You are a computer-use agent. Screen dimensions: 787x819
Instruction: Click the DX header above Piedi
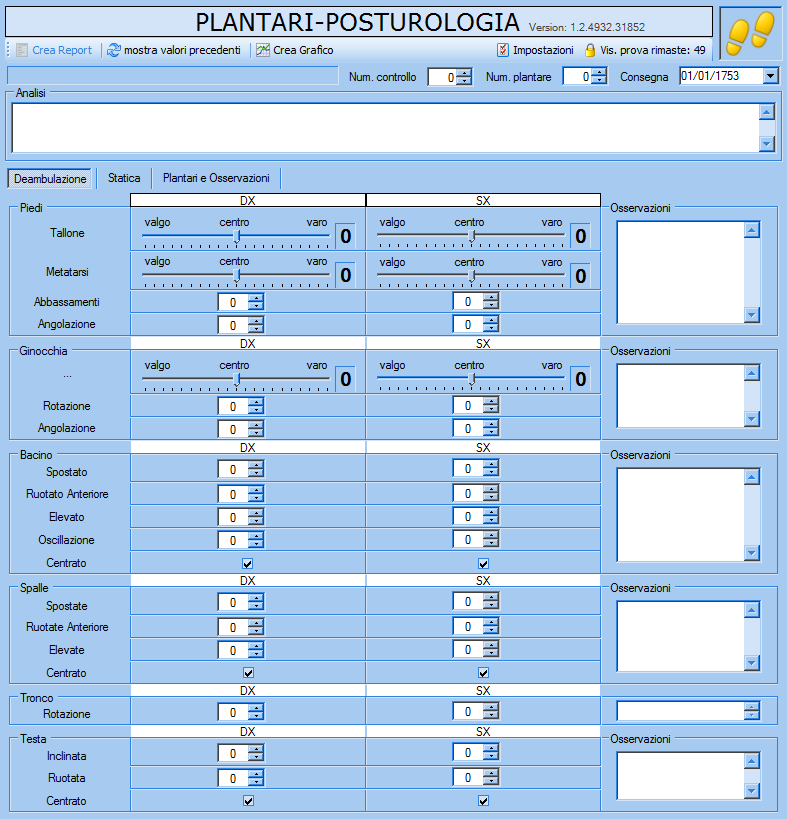(x=248, y=201)
